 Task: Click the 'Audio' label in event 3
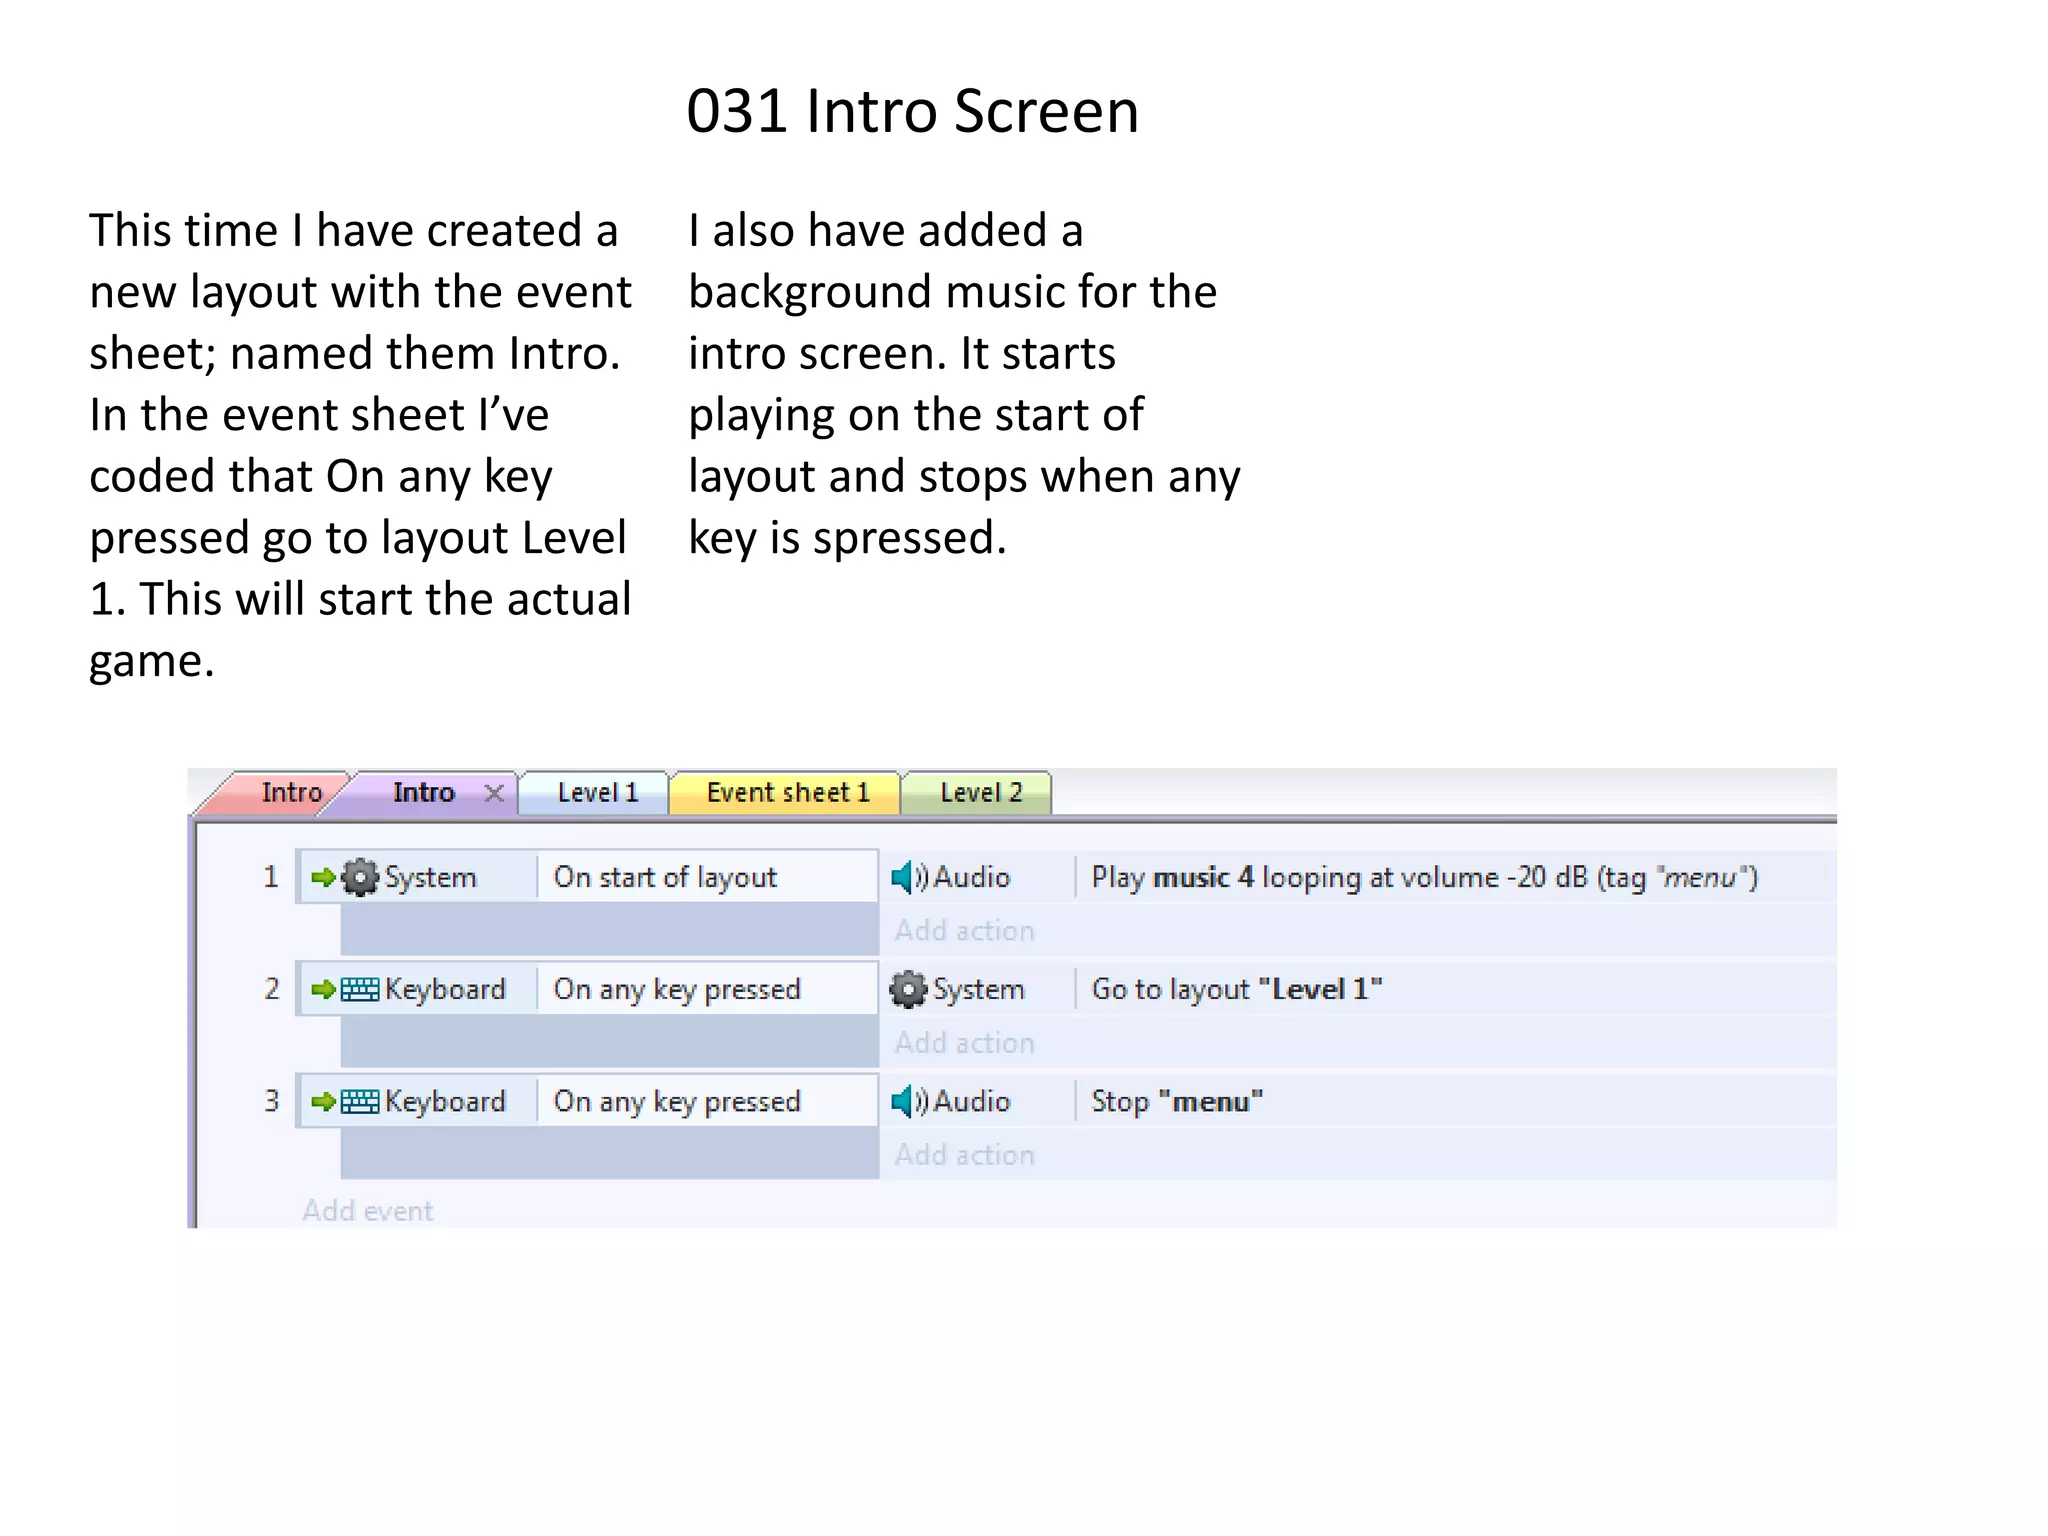point(972,1102)
